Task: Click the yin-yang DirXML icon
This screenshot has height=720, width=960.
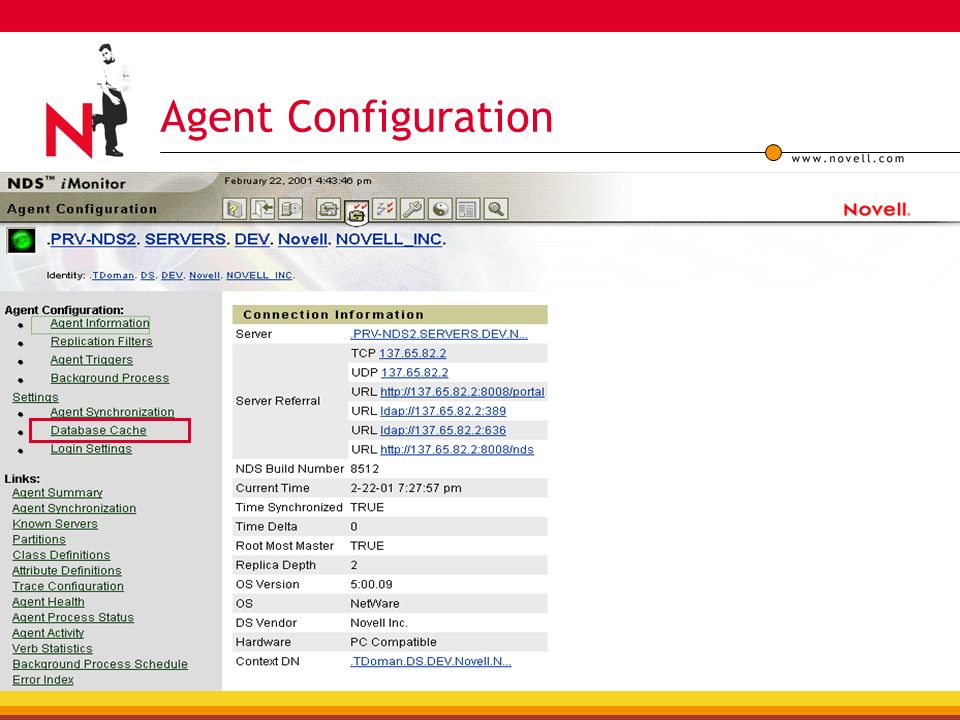Action: pos(440,209)
